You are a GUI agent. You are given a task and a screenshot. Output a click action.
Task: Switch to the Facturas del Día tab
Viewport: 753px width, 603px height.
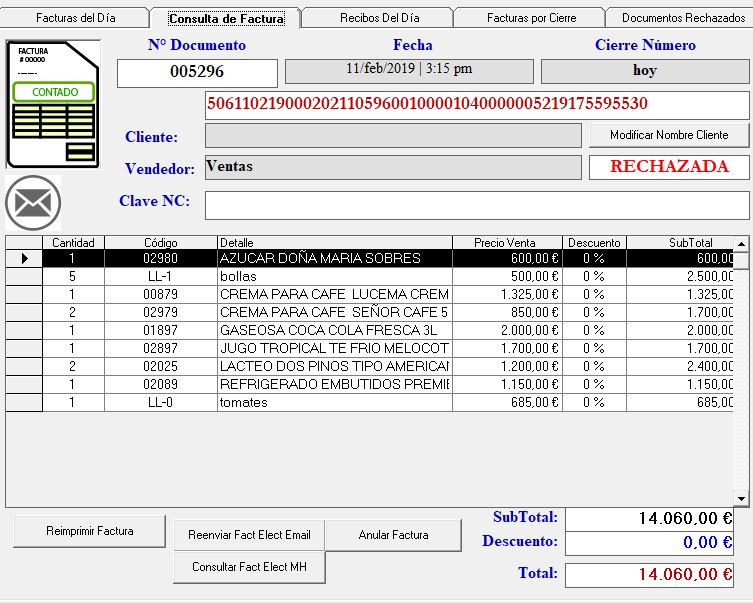(76, 18)
